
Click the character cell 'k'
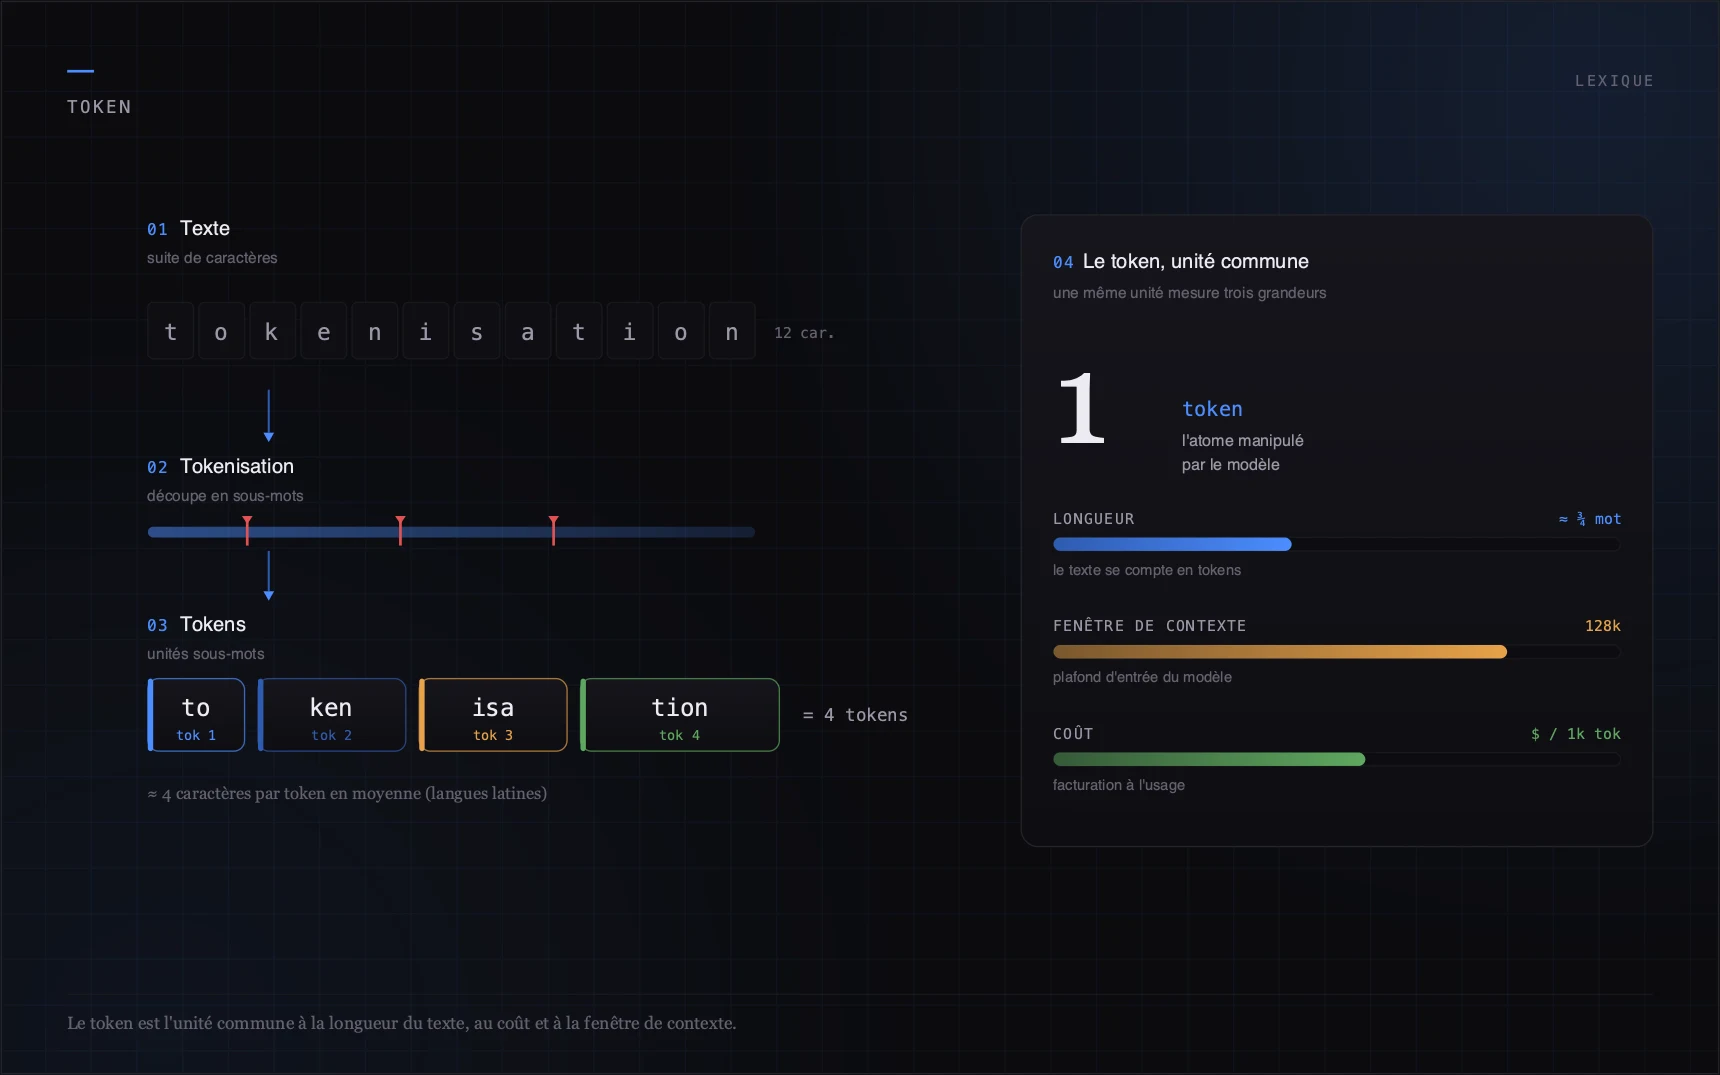coord(272,331)
